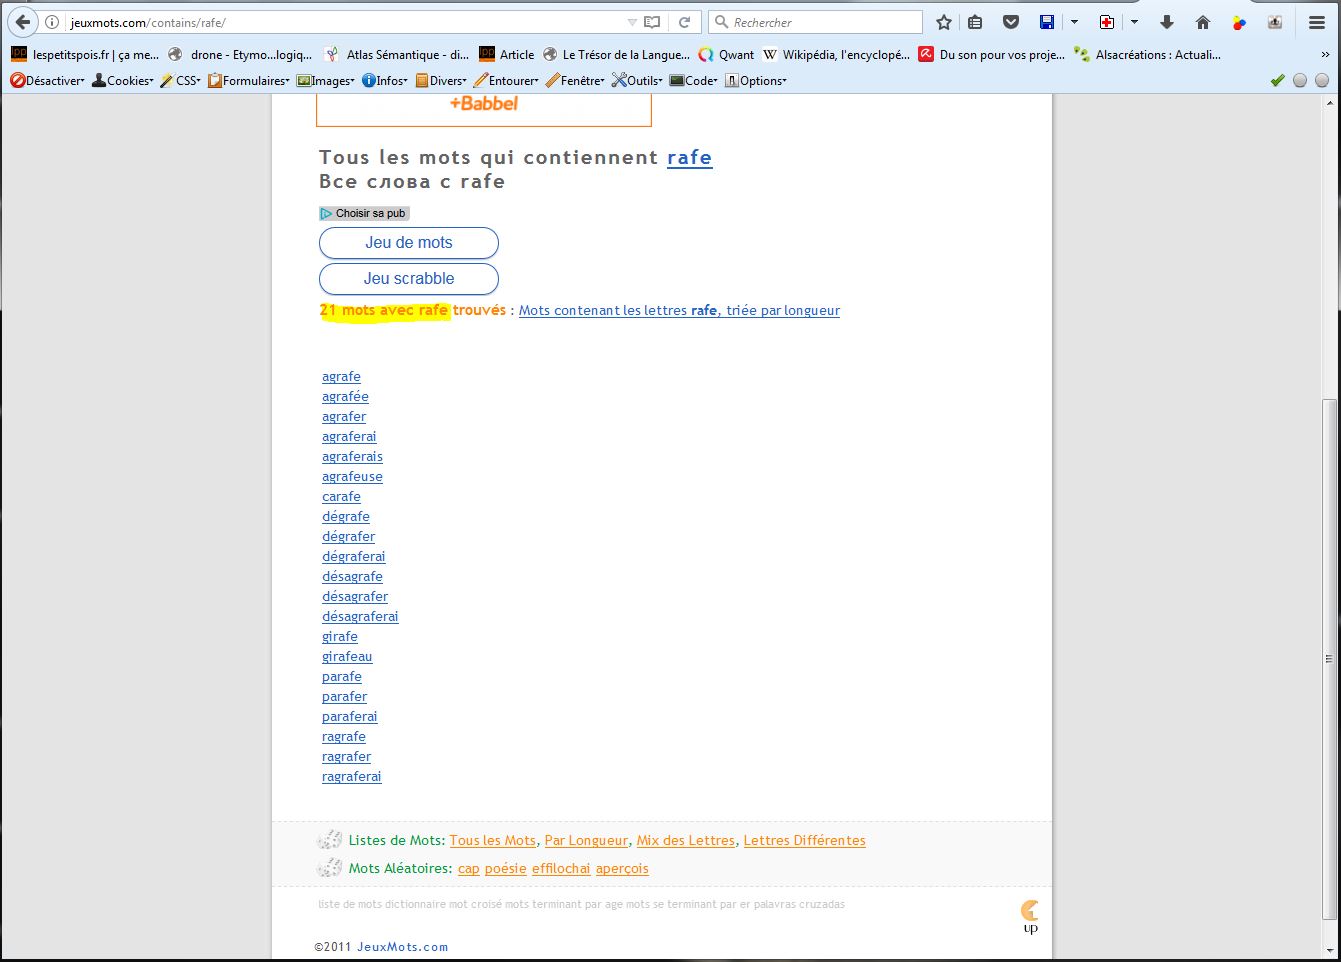Viewport: 1341px width, 962px height.
Task: Open the downloads arrow icon
Action: click(x=1166, y=22)
